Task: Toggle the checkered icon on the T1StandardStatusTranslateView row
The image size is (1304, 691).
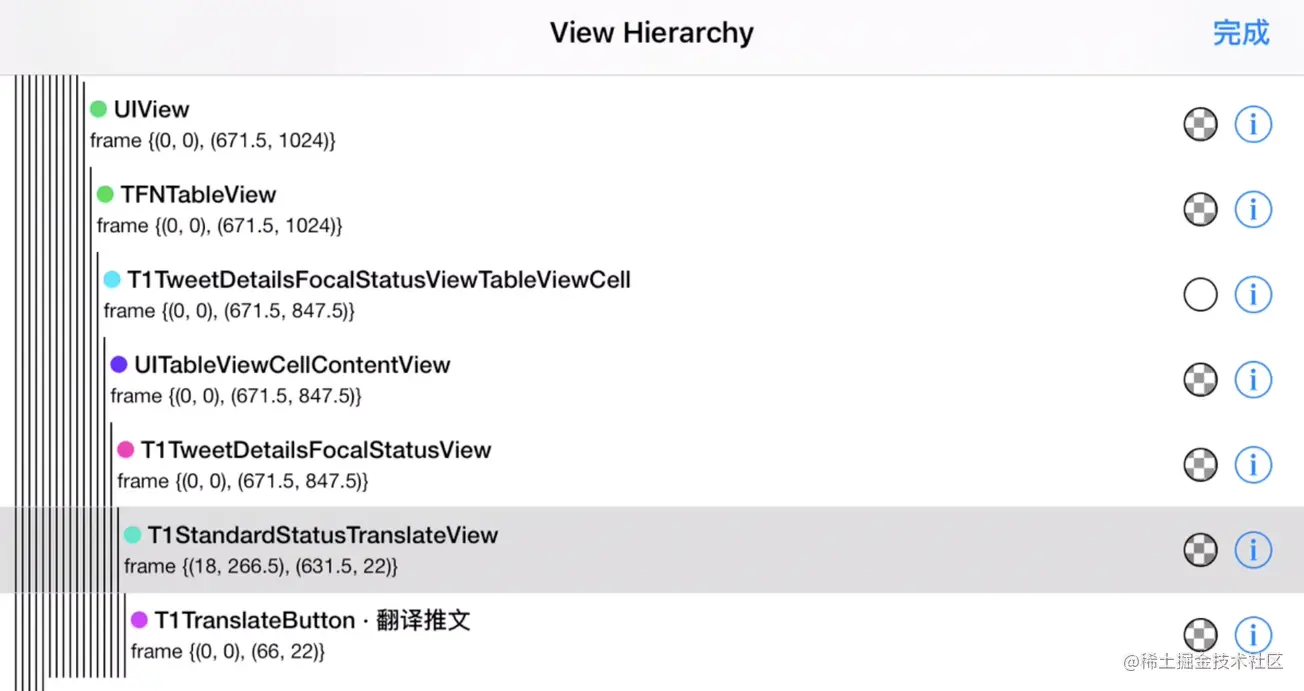Action: point(1200,549)
